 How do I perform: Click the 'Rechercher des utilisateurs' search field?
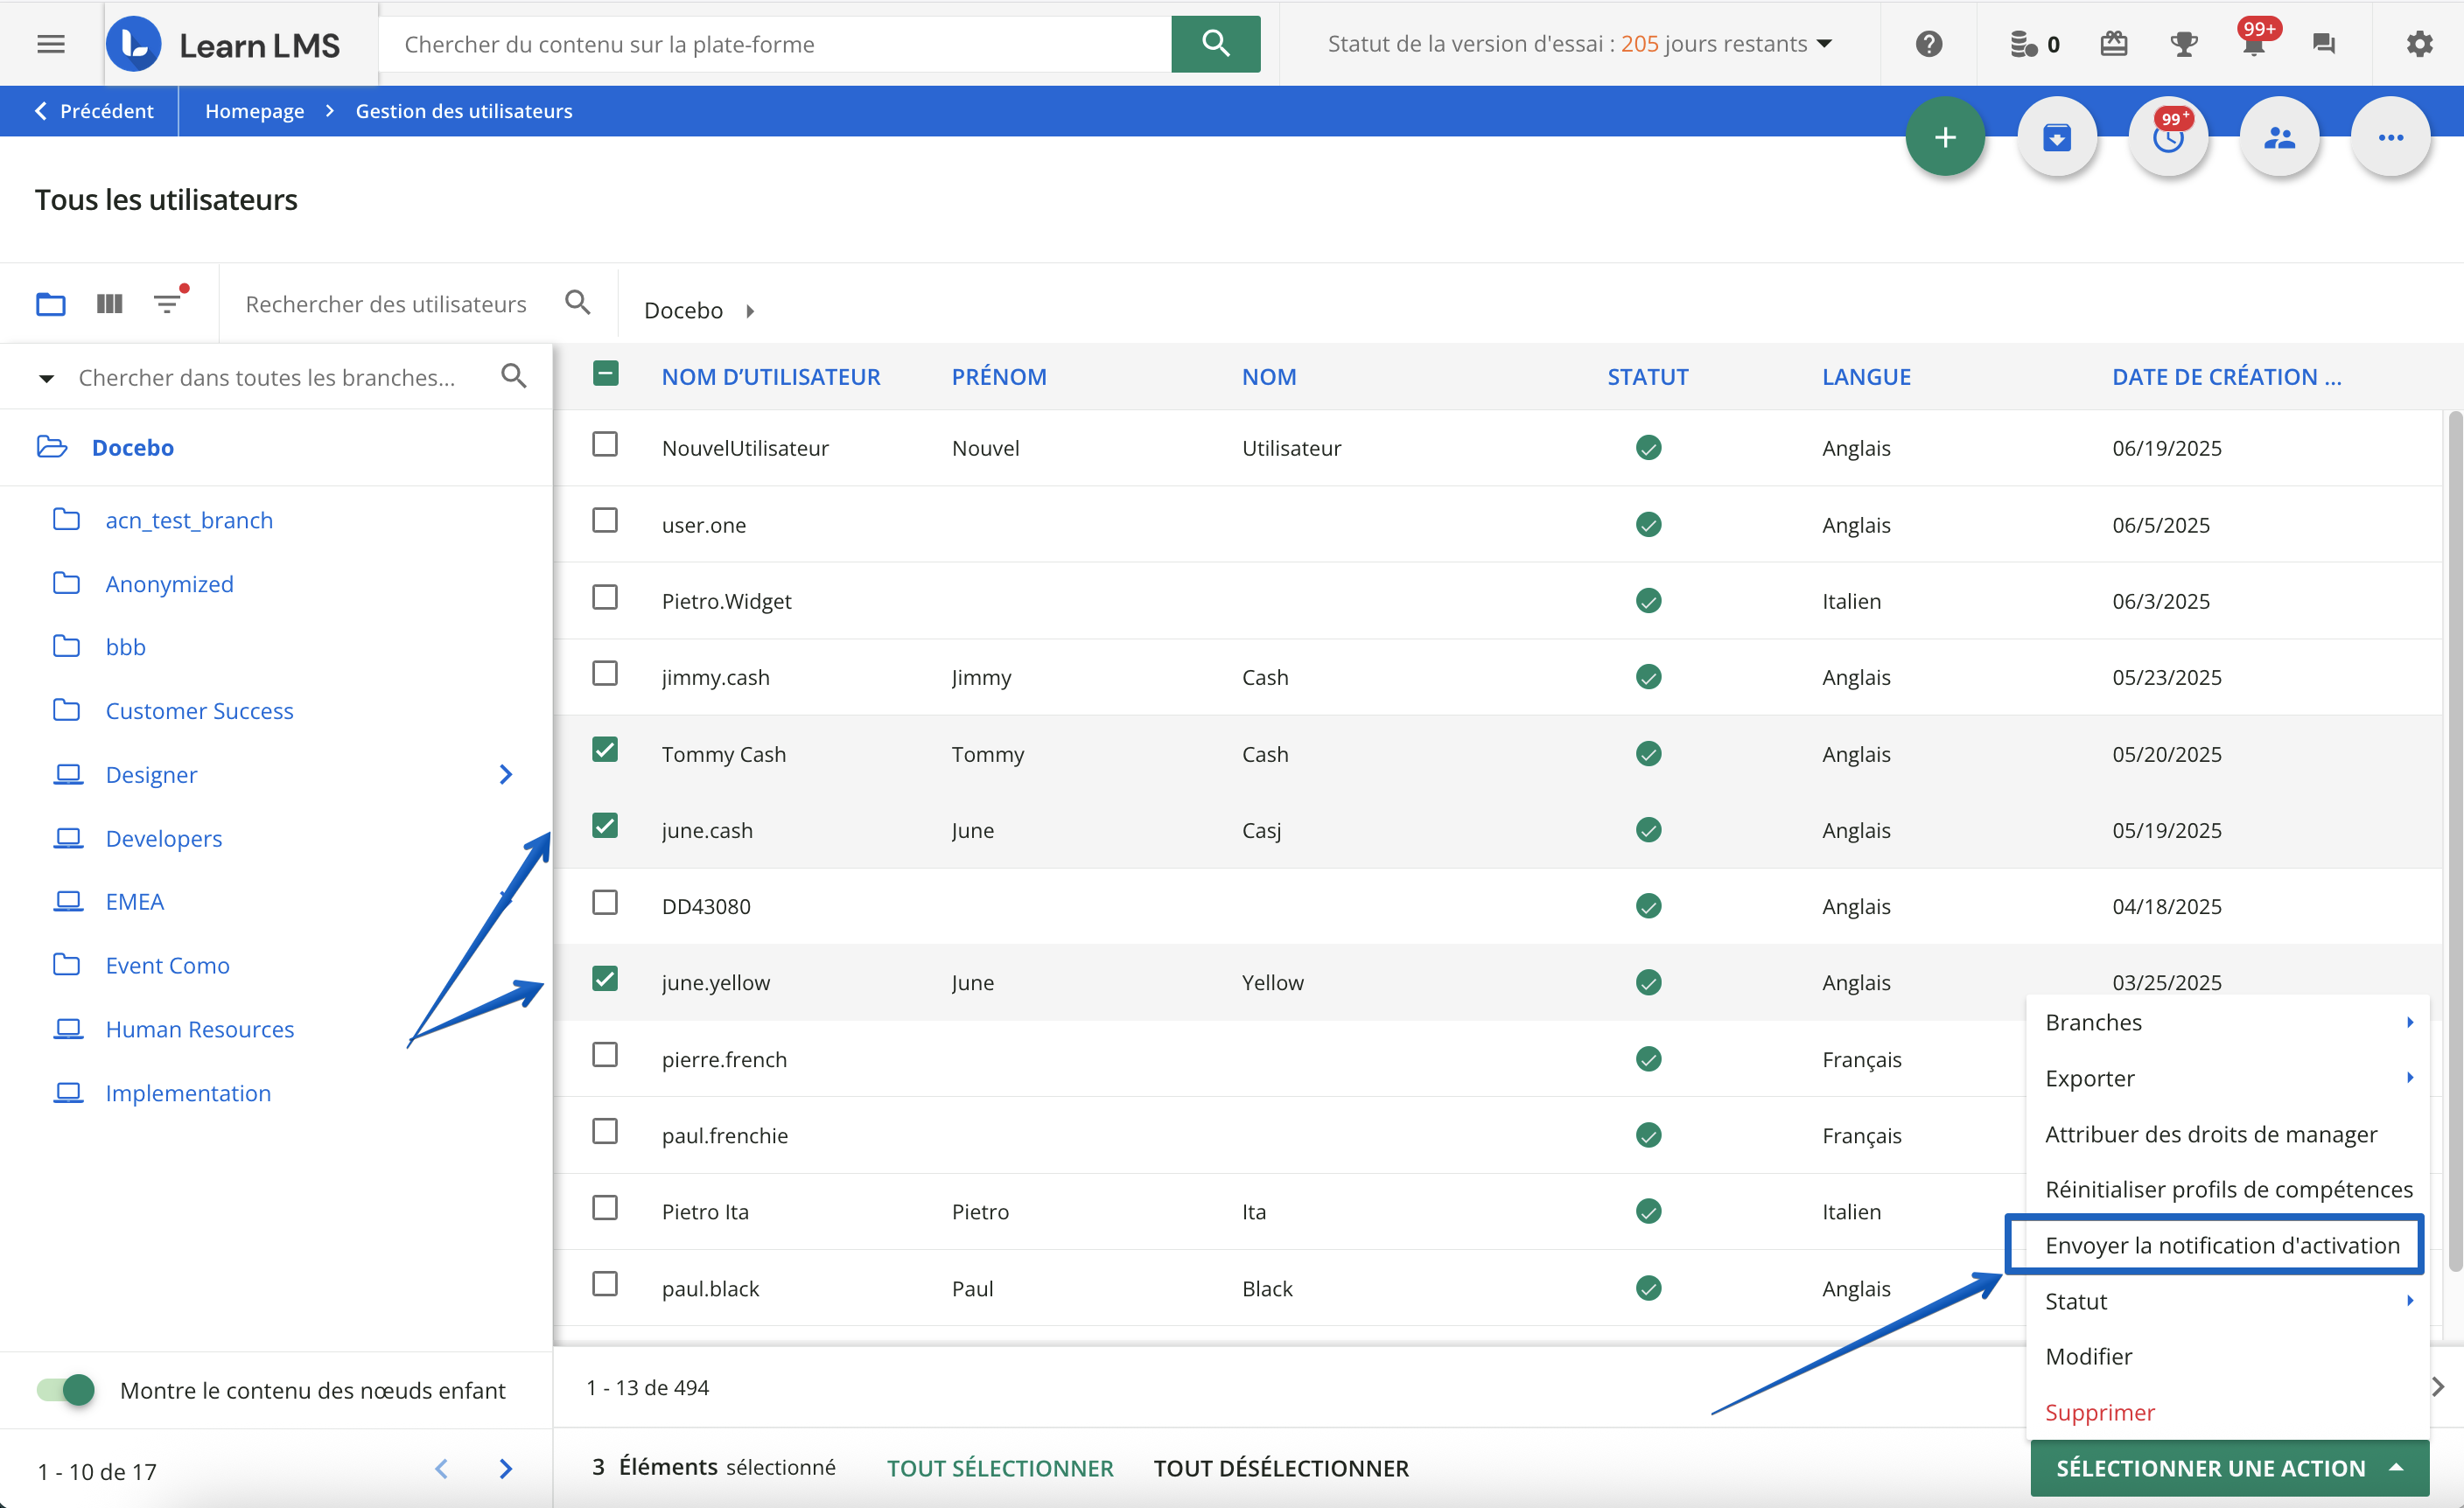coord(386,303)
